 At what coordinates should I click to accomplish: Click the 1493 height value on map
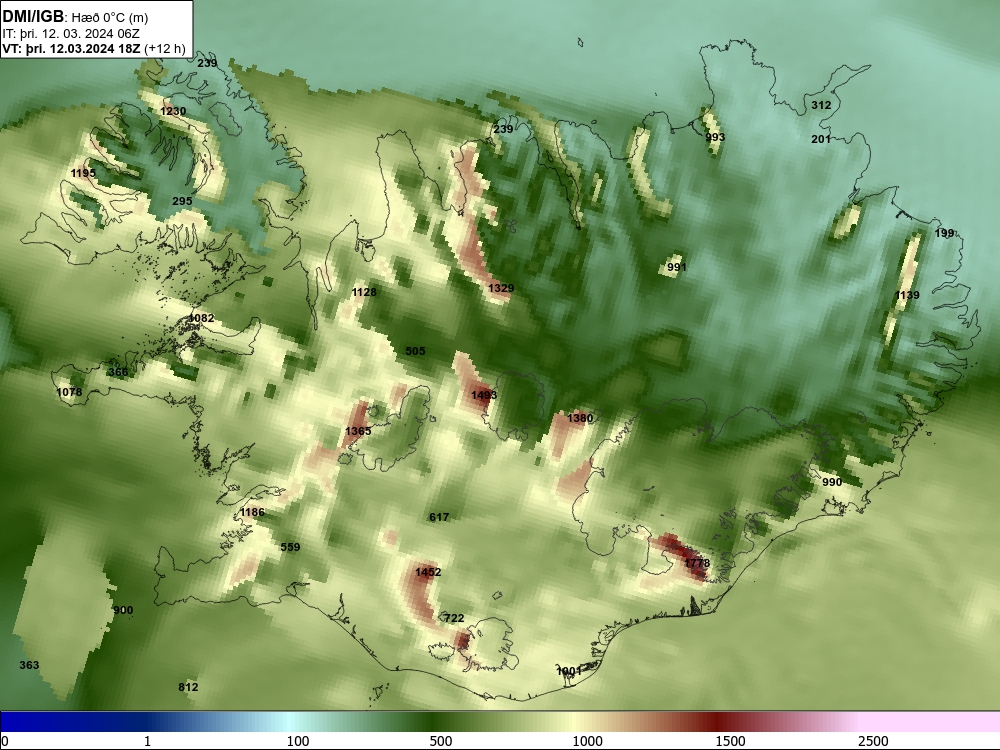[484, 395]
